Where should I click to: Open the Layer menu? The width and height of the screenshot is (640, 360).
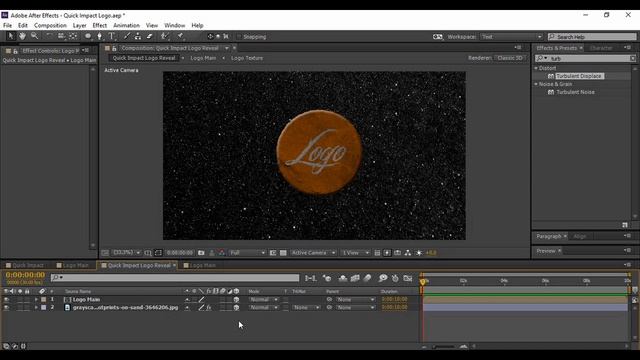click(x=80, y=25)
